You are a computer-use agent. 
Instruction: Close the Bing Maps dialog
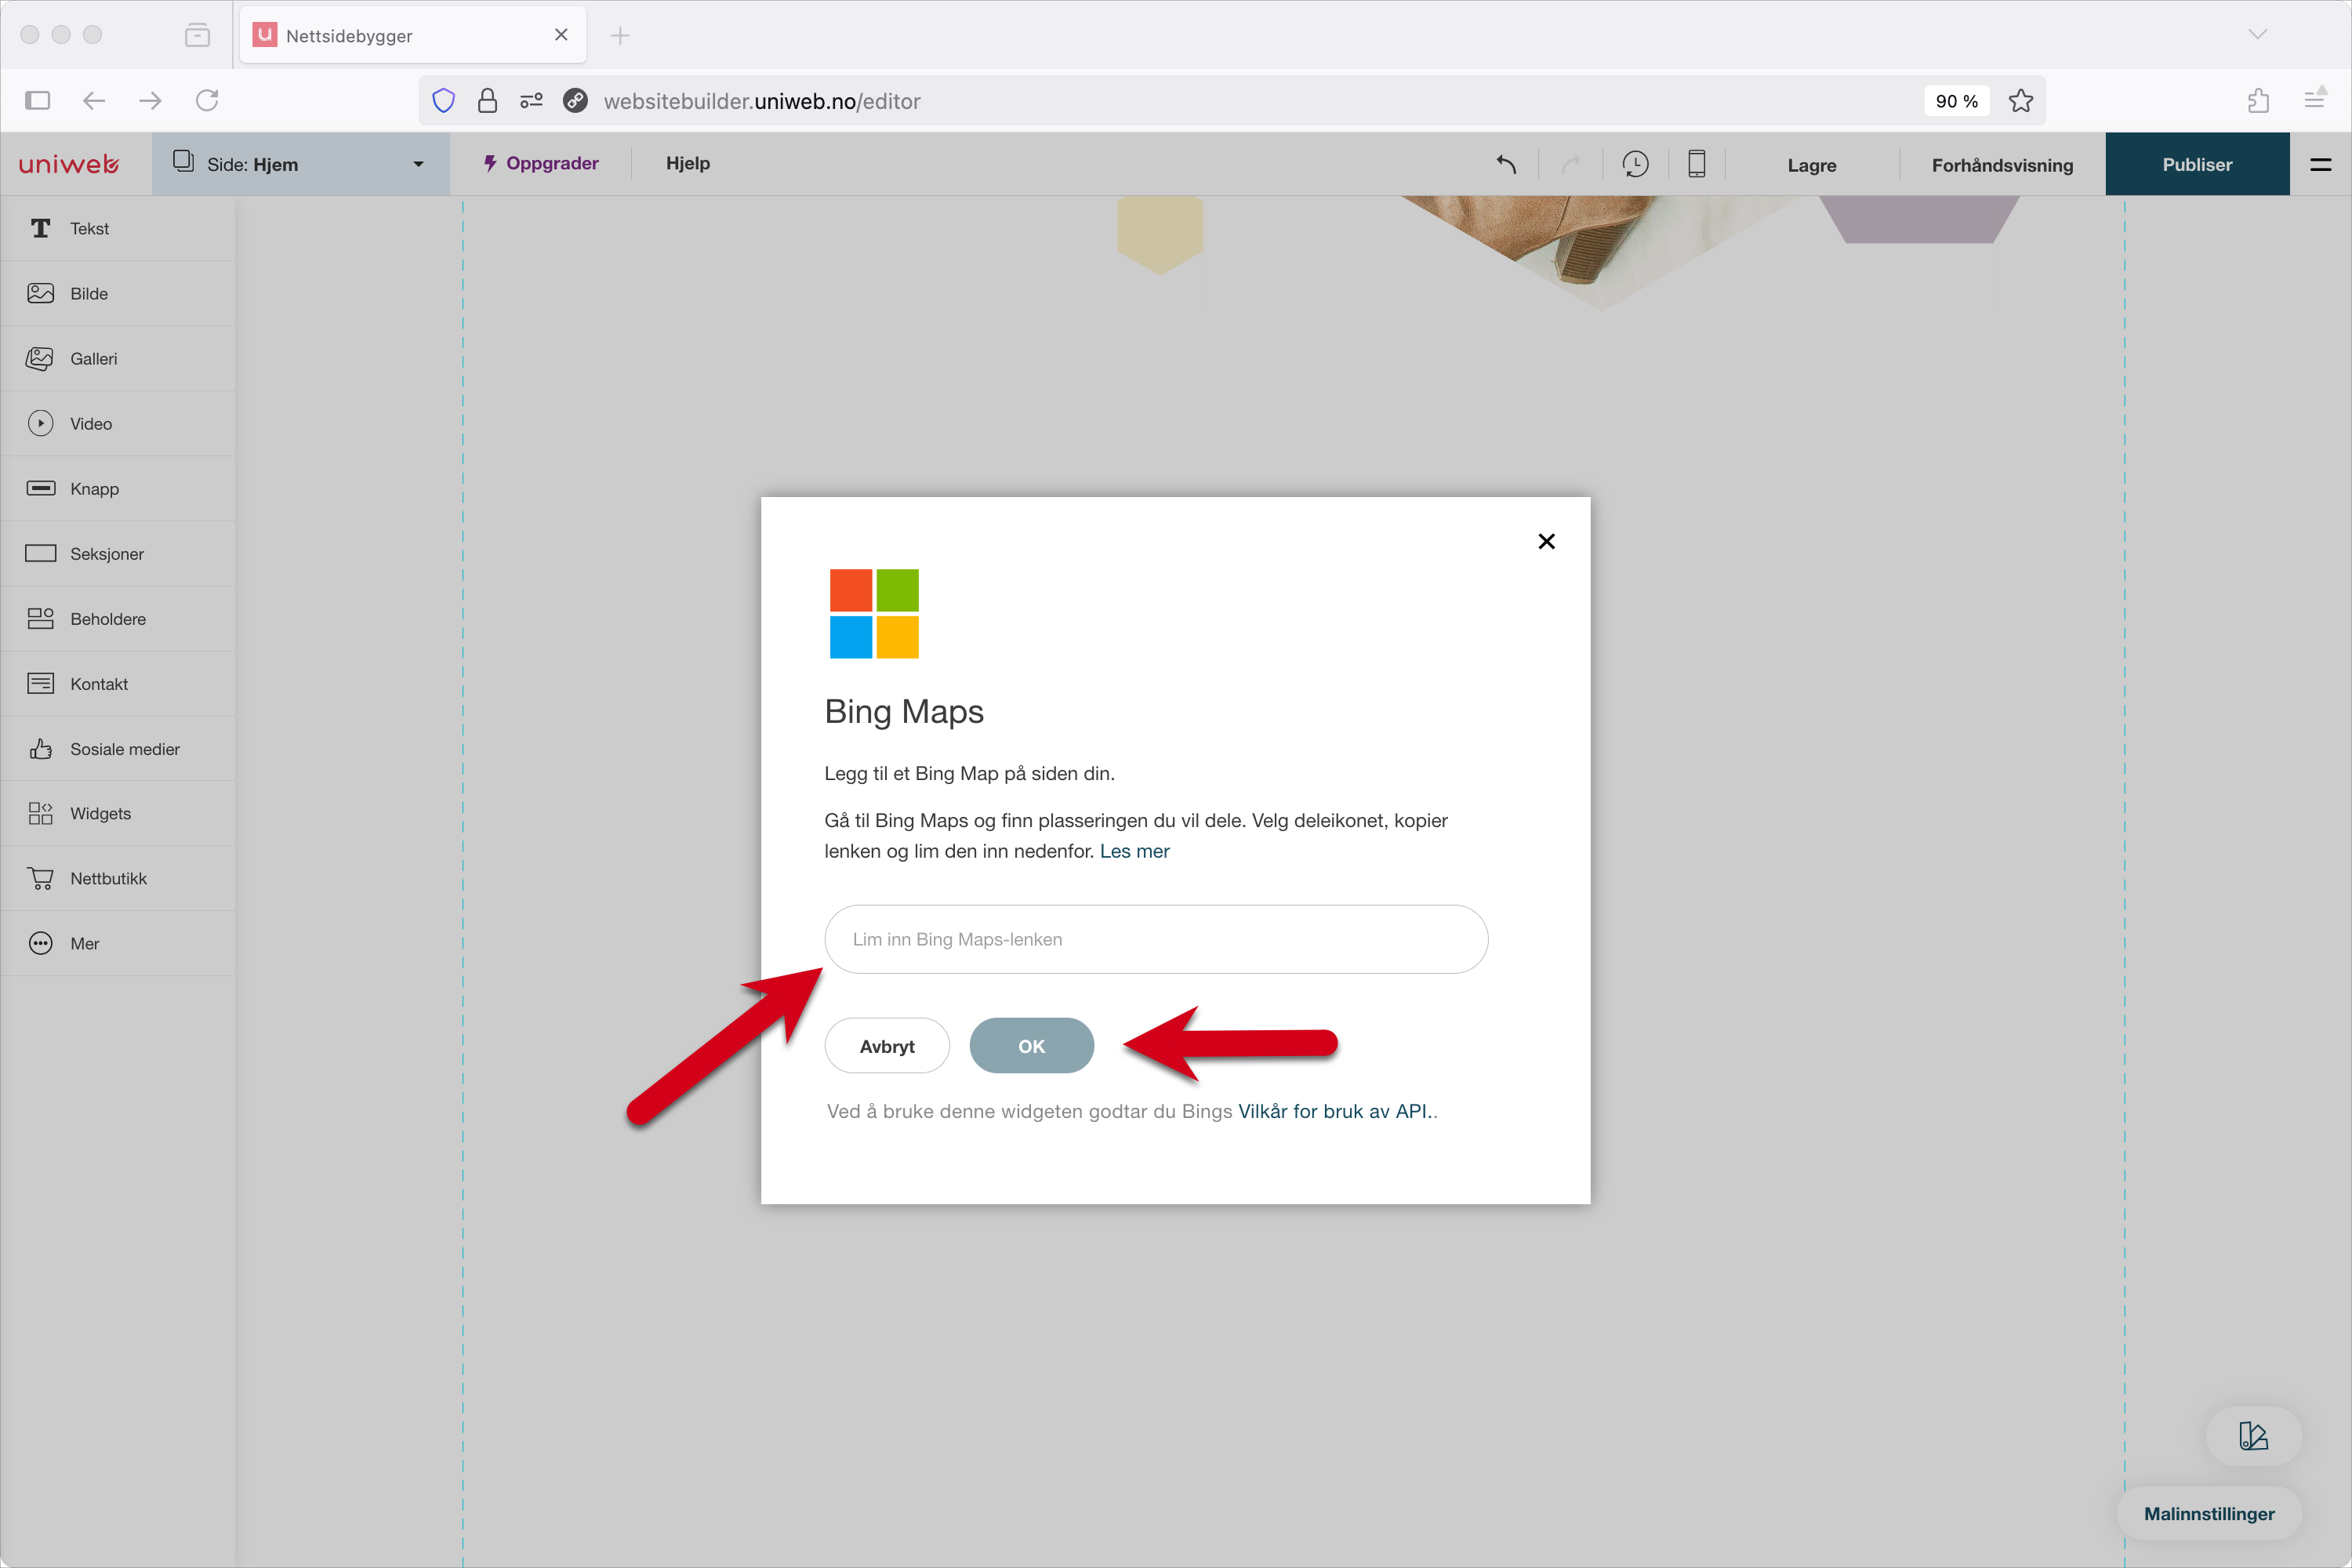tap(1546, 541)
